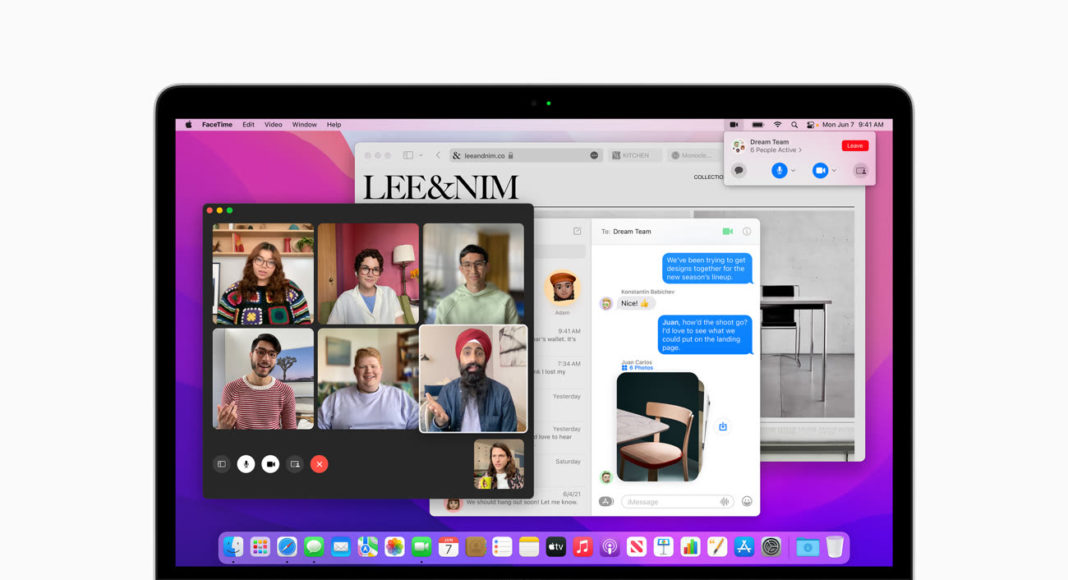Viewport: 1068px width, 580px height.
Task: Open the Video menu
Action: click(273, 125)
